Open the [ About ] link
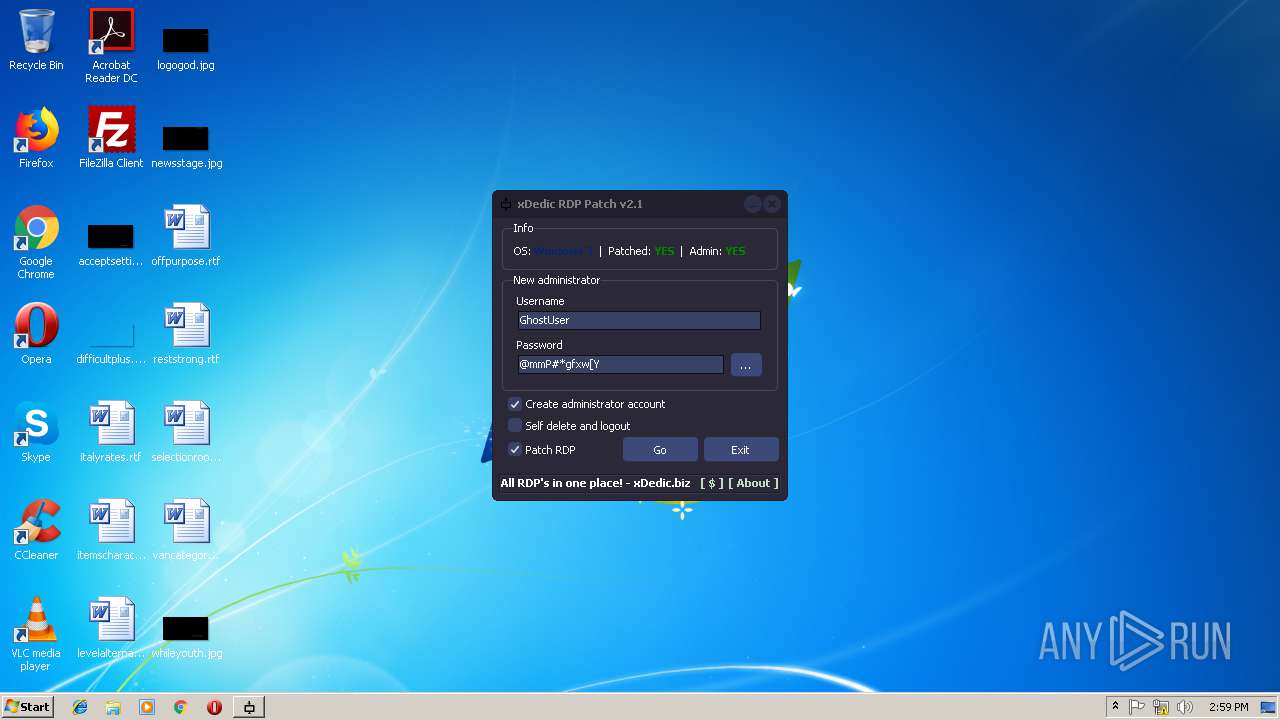Screen dimensions: 1280x720 pos(753,483)
